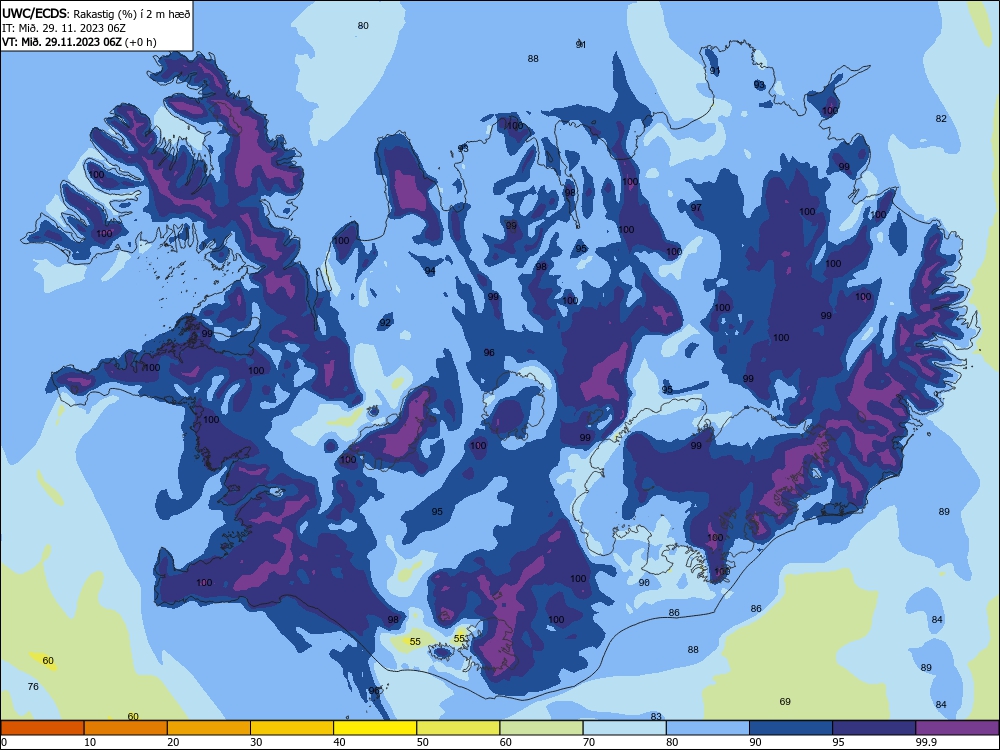
Task: Click the "97" humidity value on the map
Action: [696, 207]
